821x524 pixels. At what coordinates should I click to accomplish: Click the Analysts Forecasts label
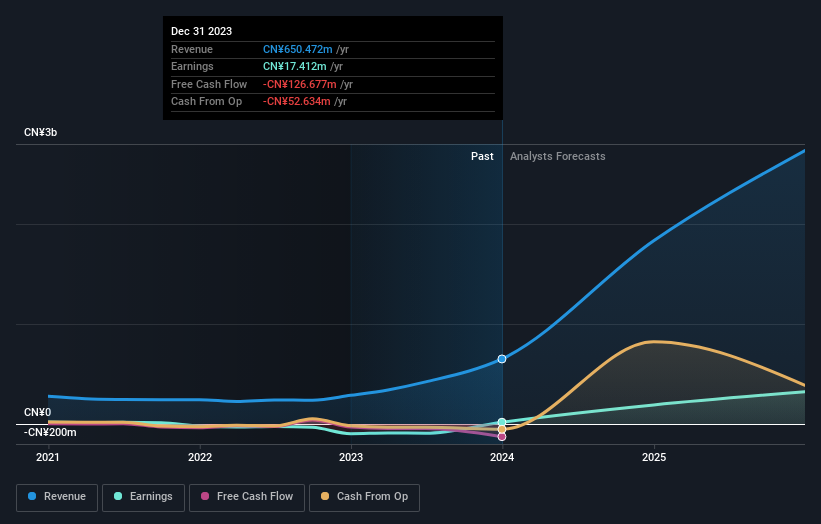pos(558,157)
